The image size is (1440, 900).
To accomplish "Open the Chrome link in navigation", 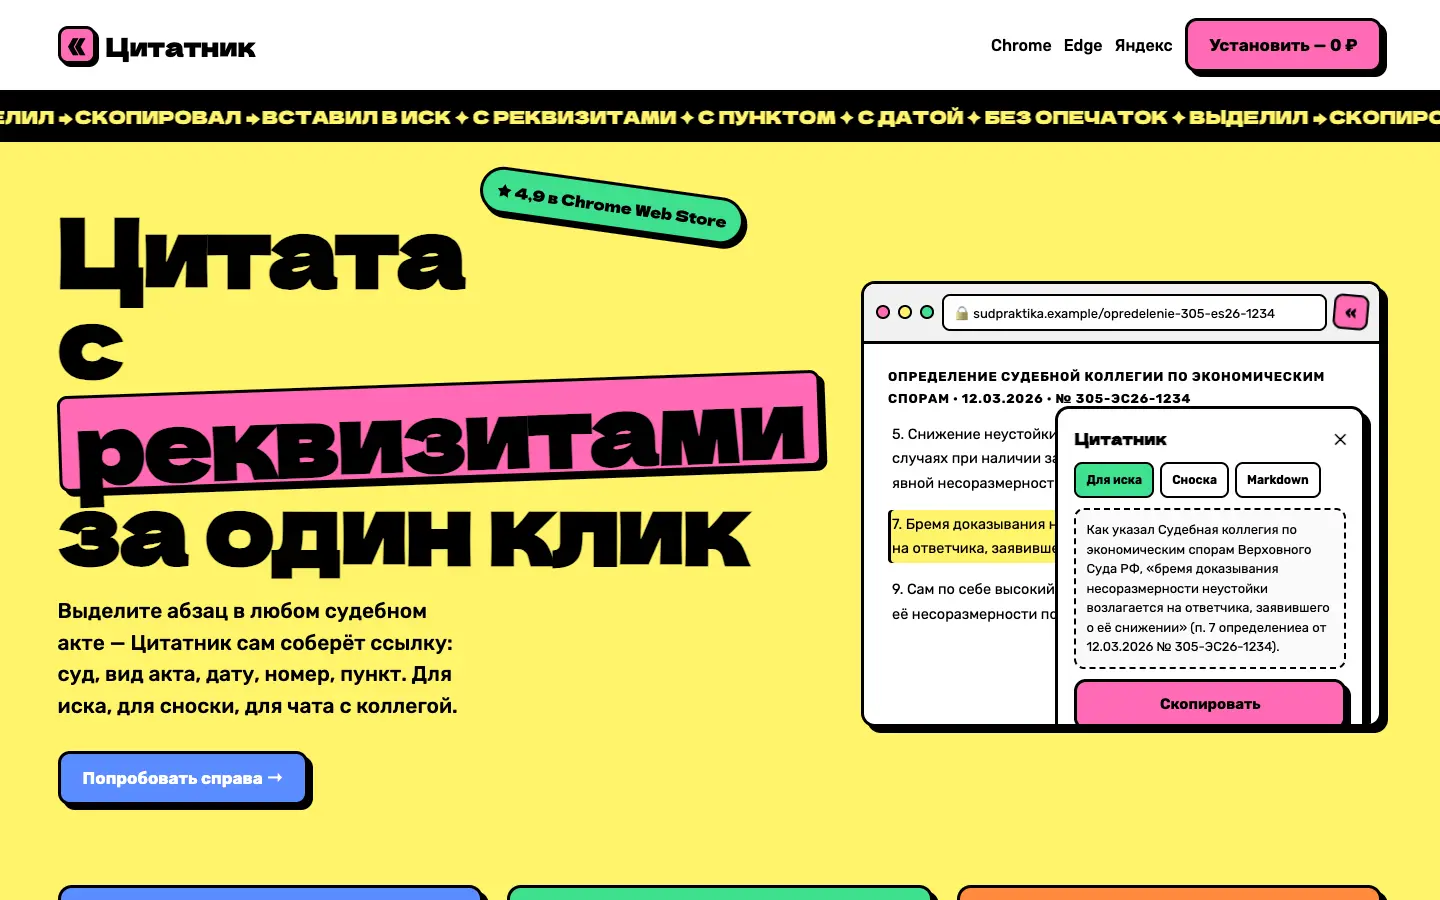I will 1021,45.
